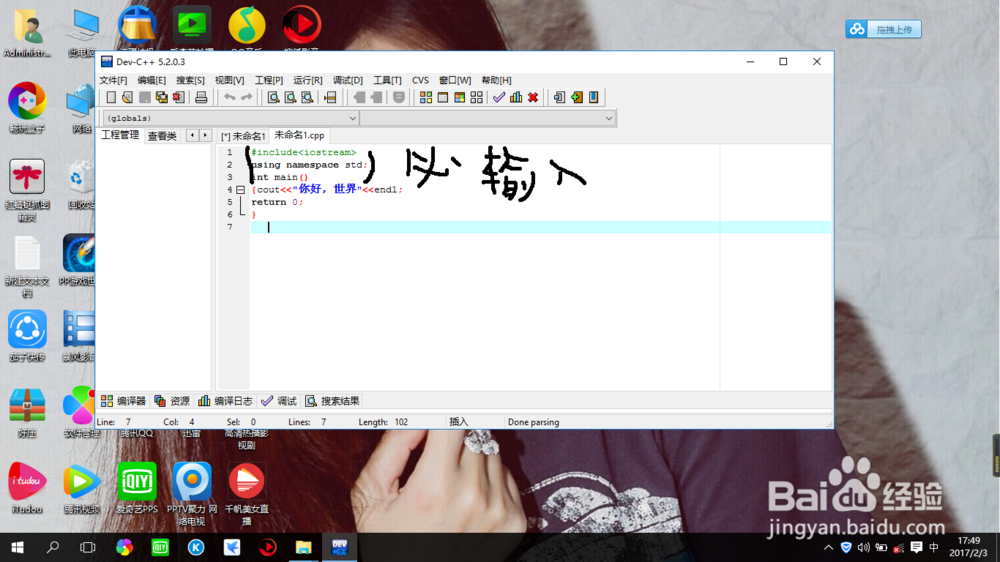Click right arrow beside the 查看类 tab
Image resolution: width=1000 pixels, height=562 pixels.
(x=205, y=135)
